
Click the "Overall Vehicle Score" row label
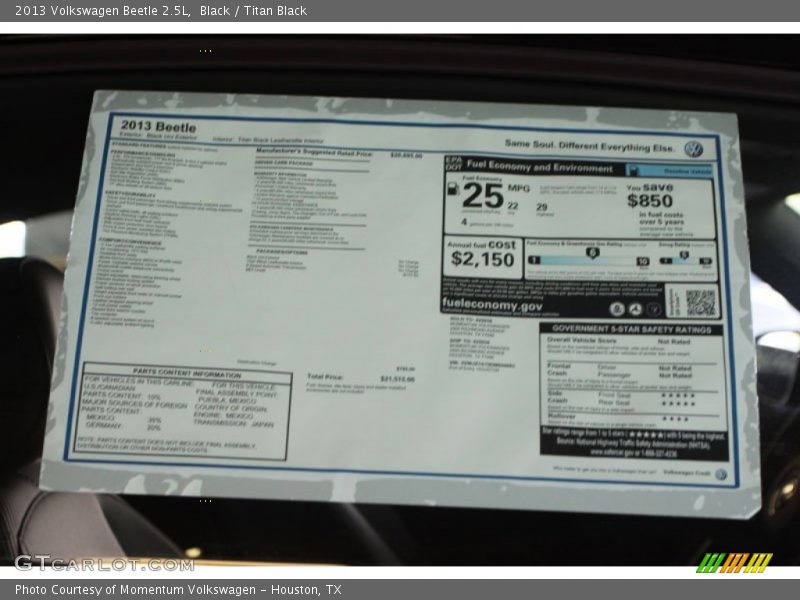(x=582, y=340)
